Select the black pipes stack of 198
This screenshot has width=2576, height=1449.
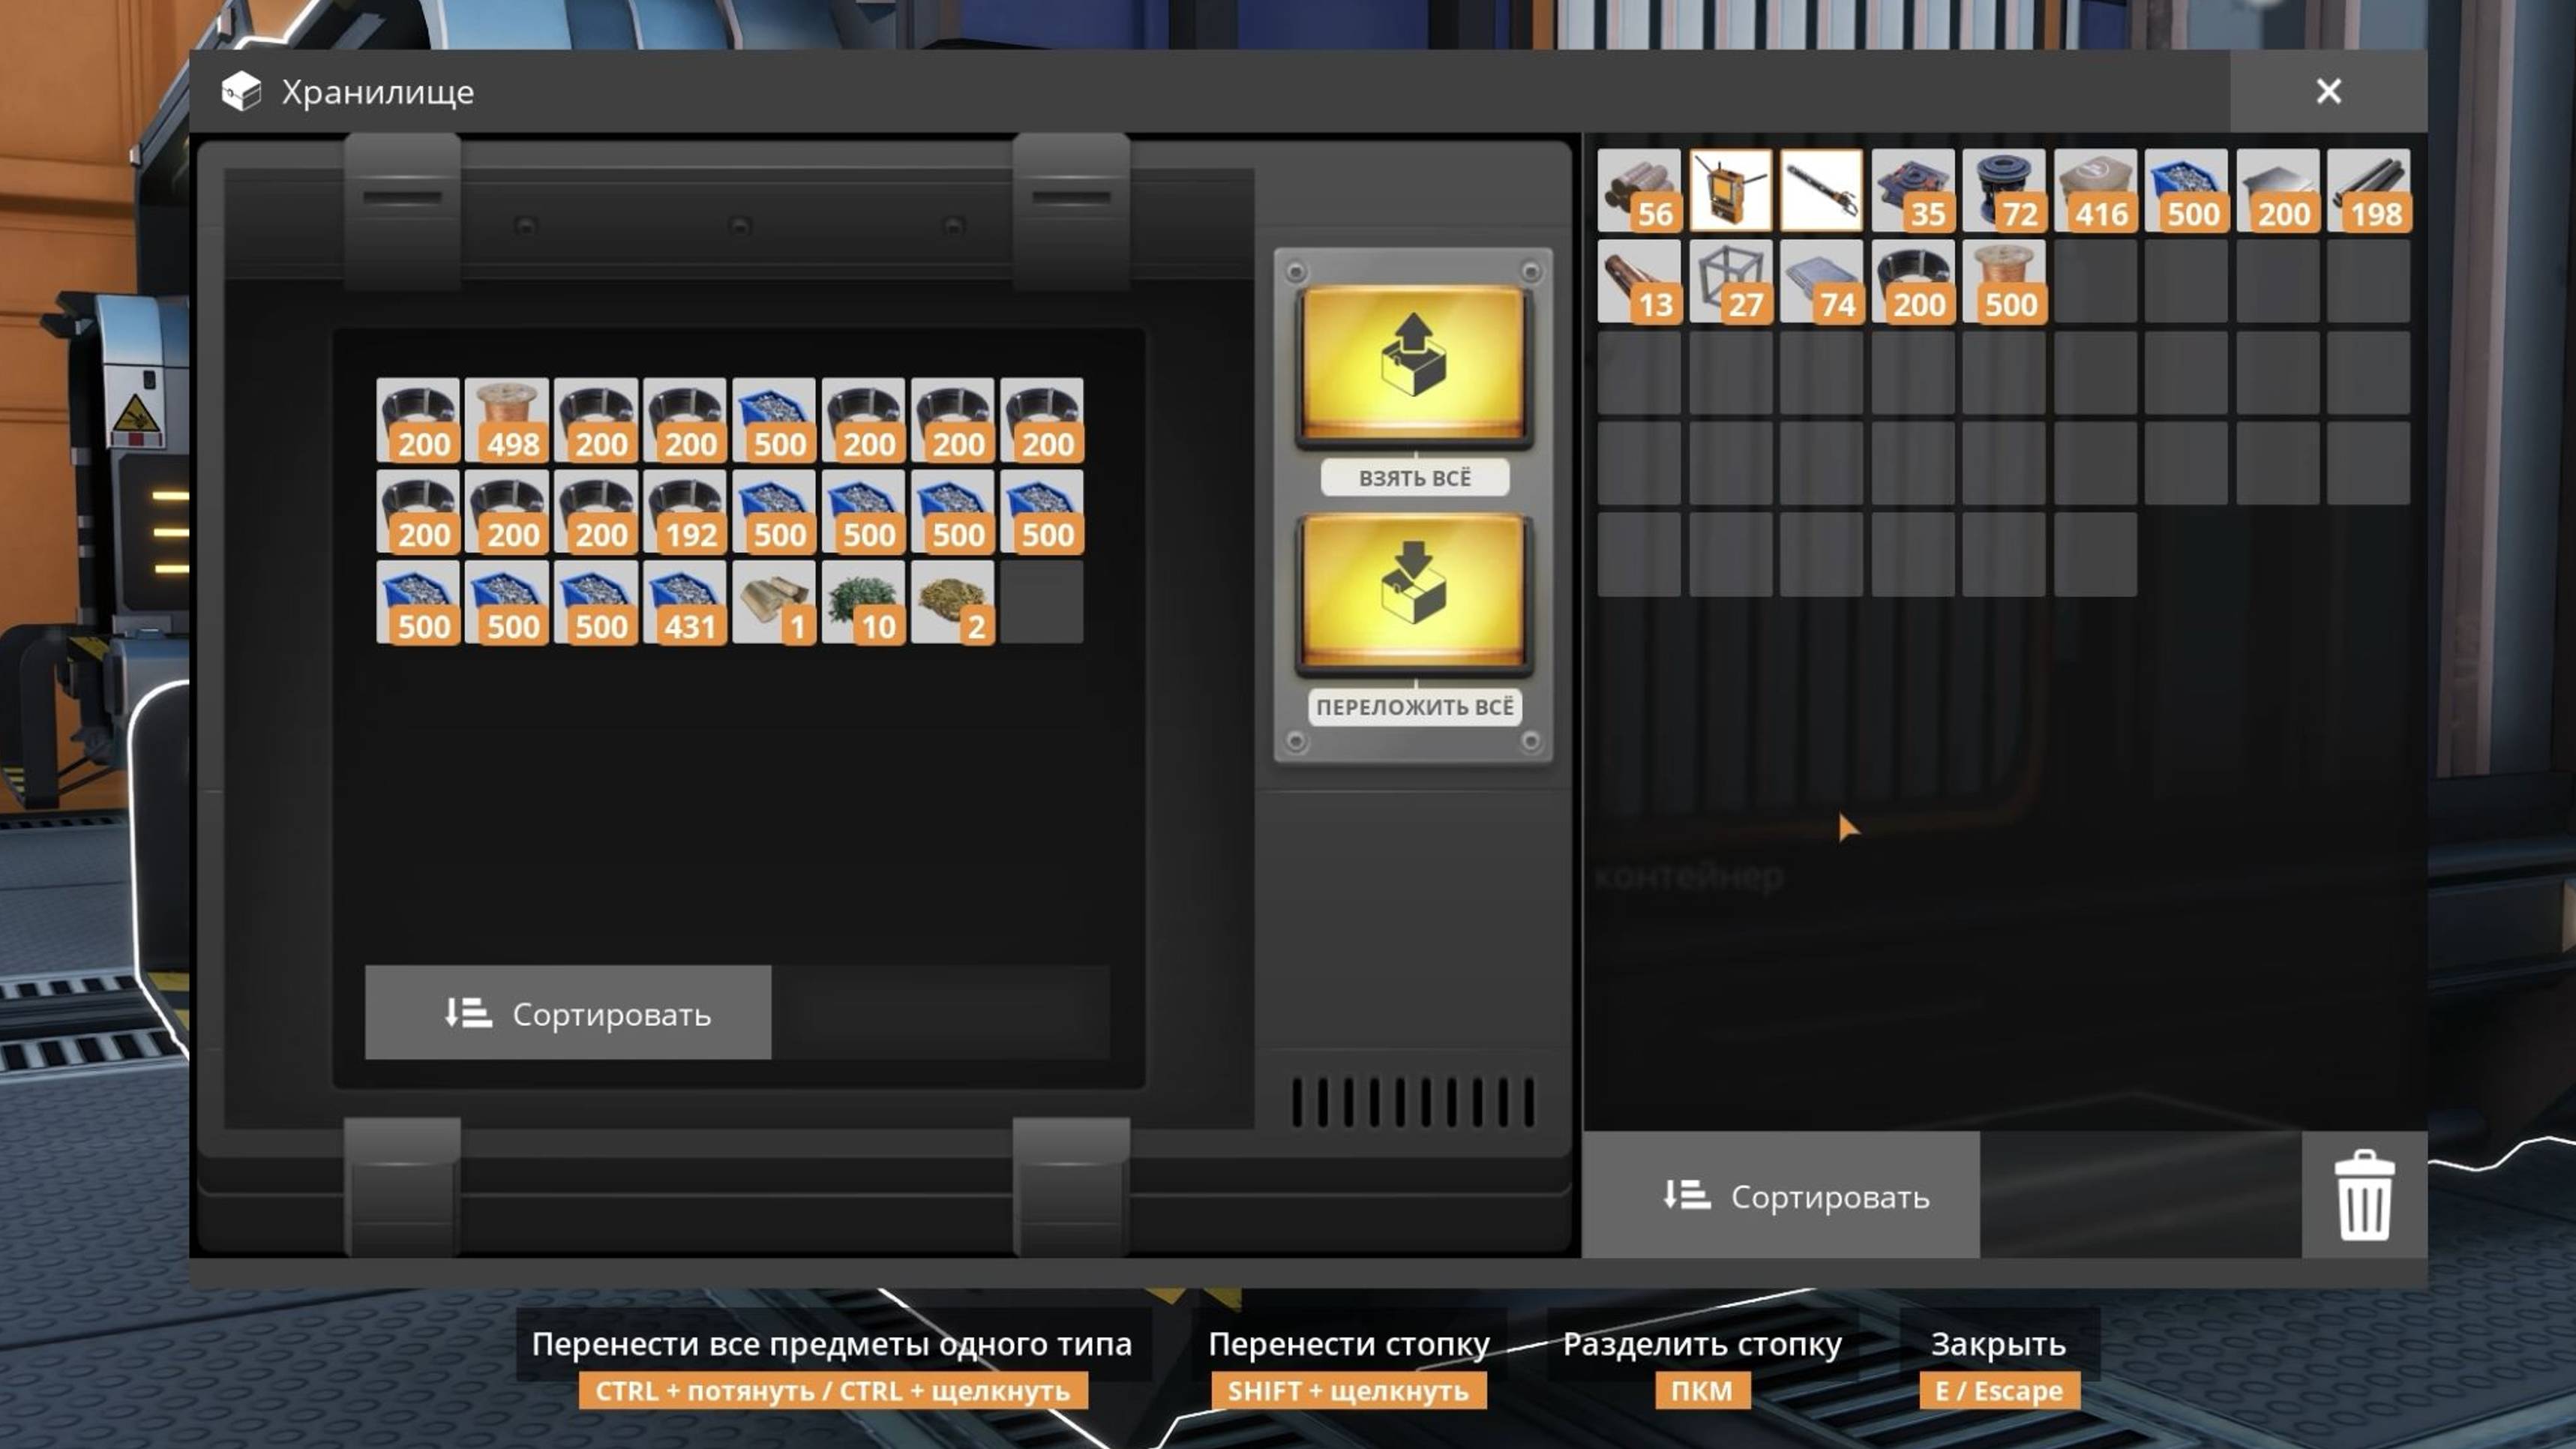click(2367, 190)
